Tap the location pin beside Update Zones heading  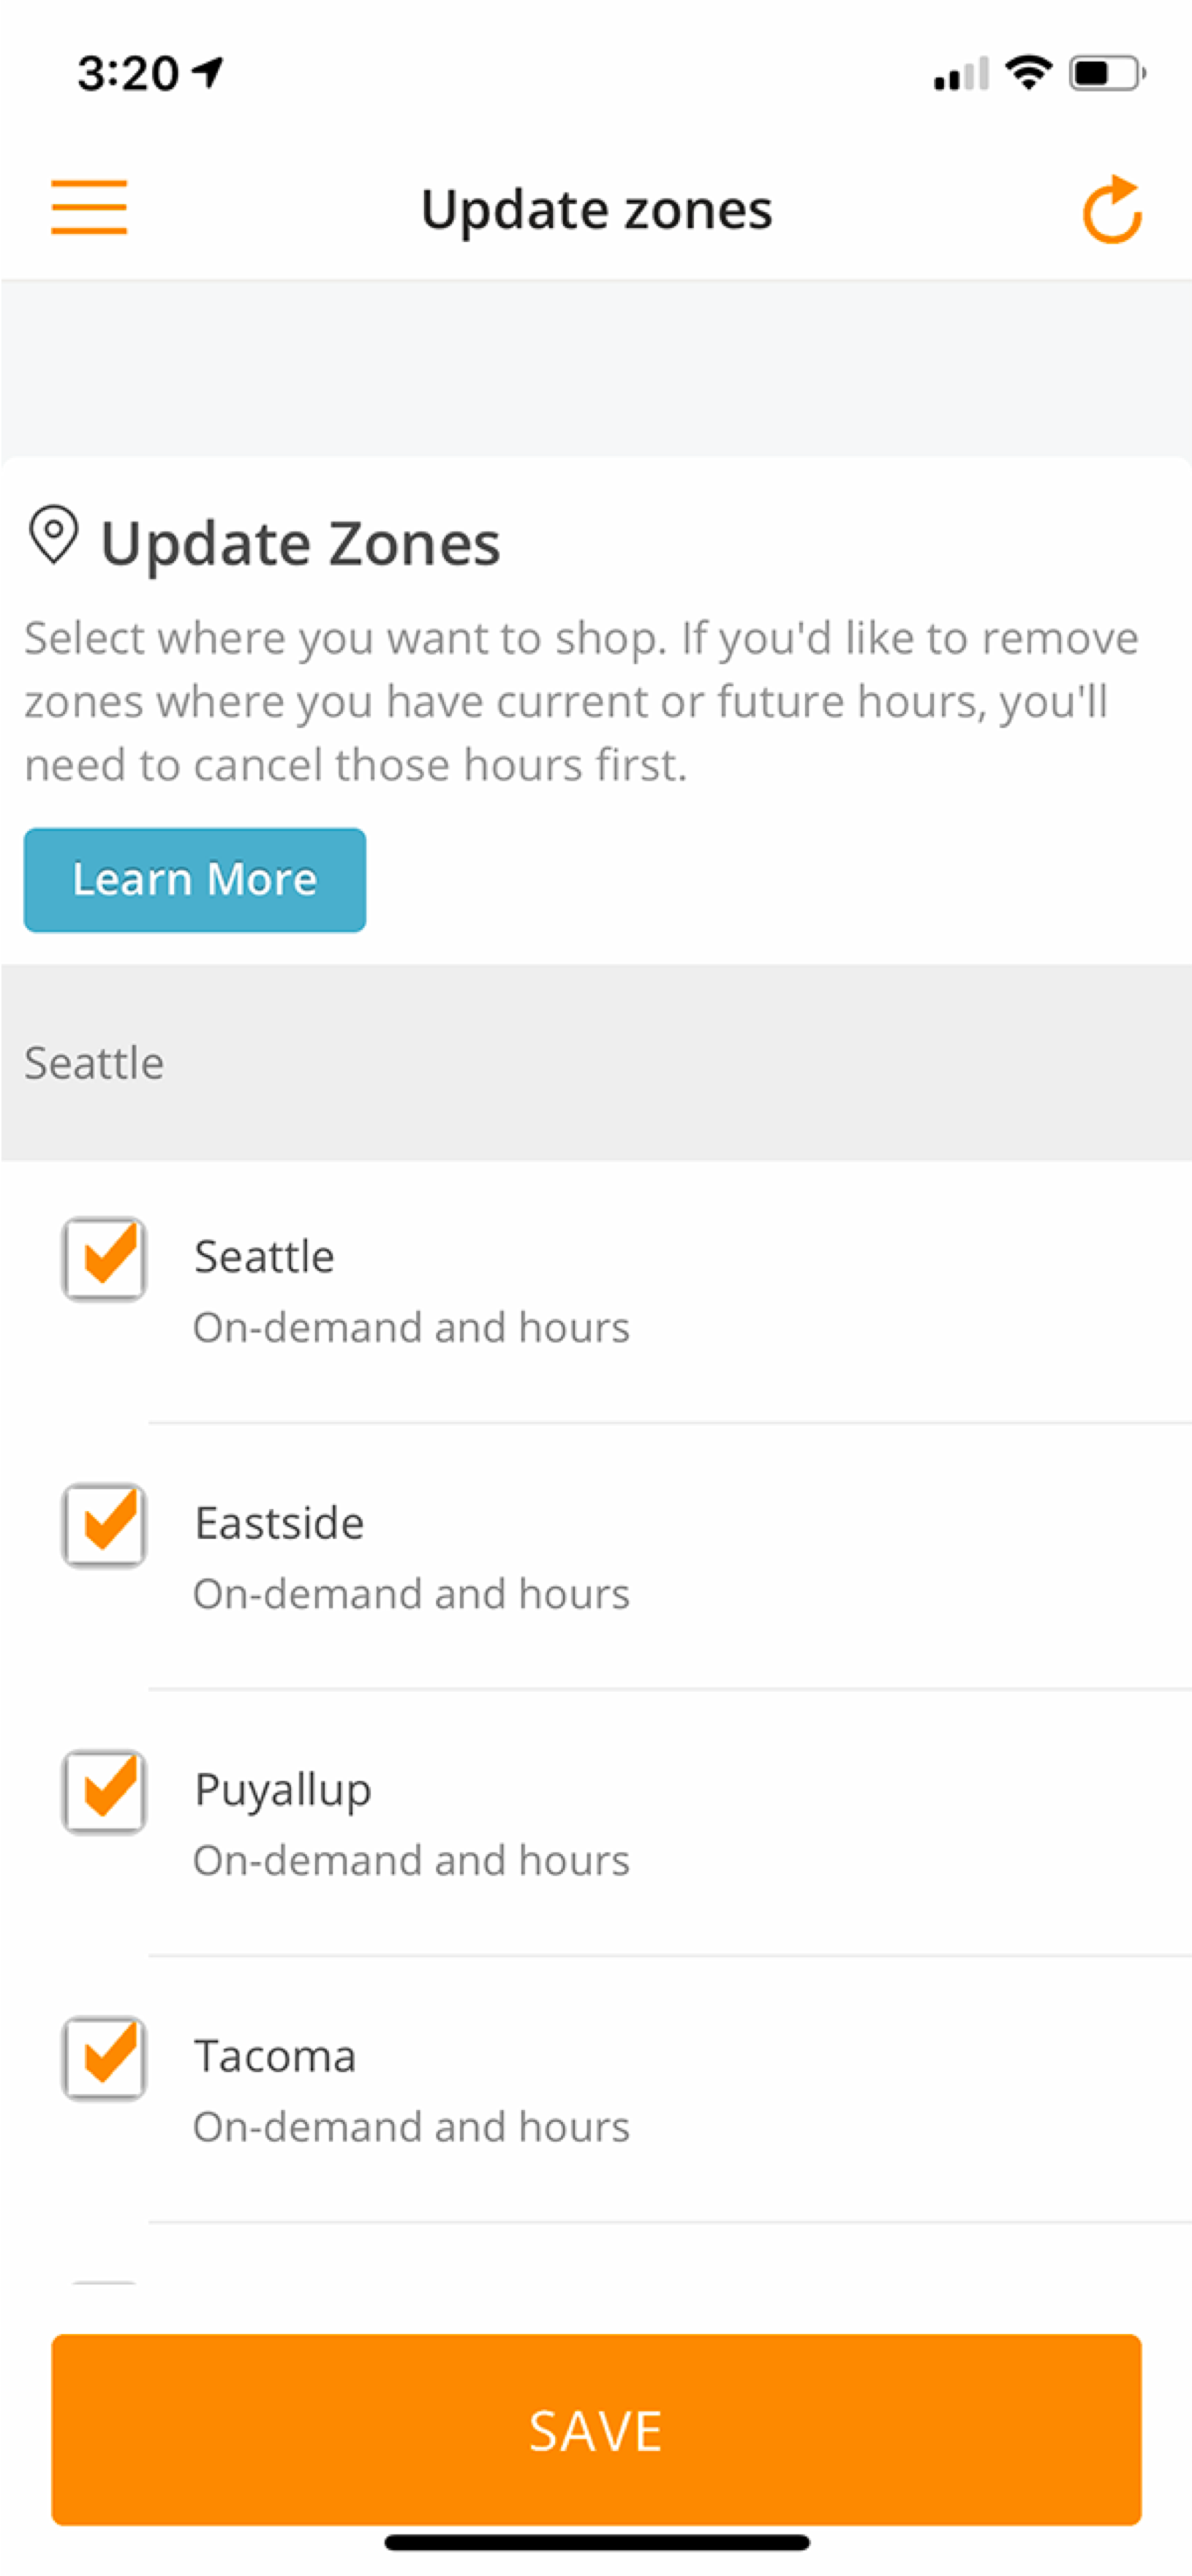click(54, 536)
